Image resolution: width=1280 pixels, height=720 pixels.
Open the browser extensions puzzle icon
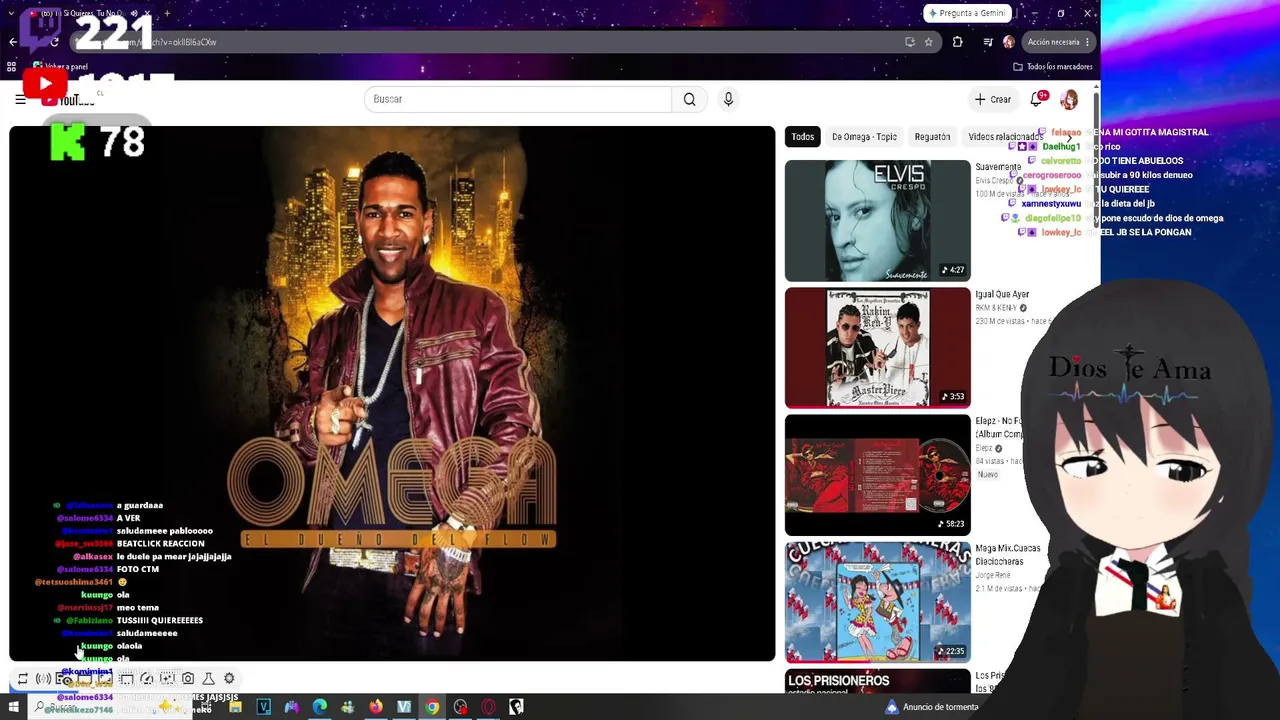pyautogui.click(x=957, y=42)
